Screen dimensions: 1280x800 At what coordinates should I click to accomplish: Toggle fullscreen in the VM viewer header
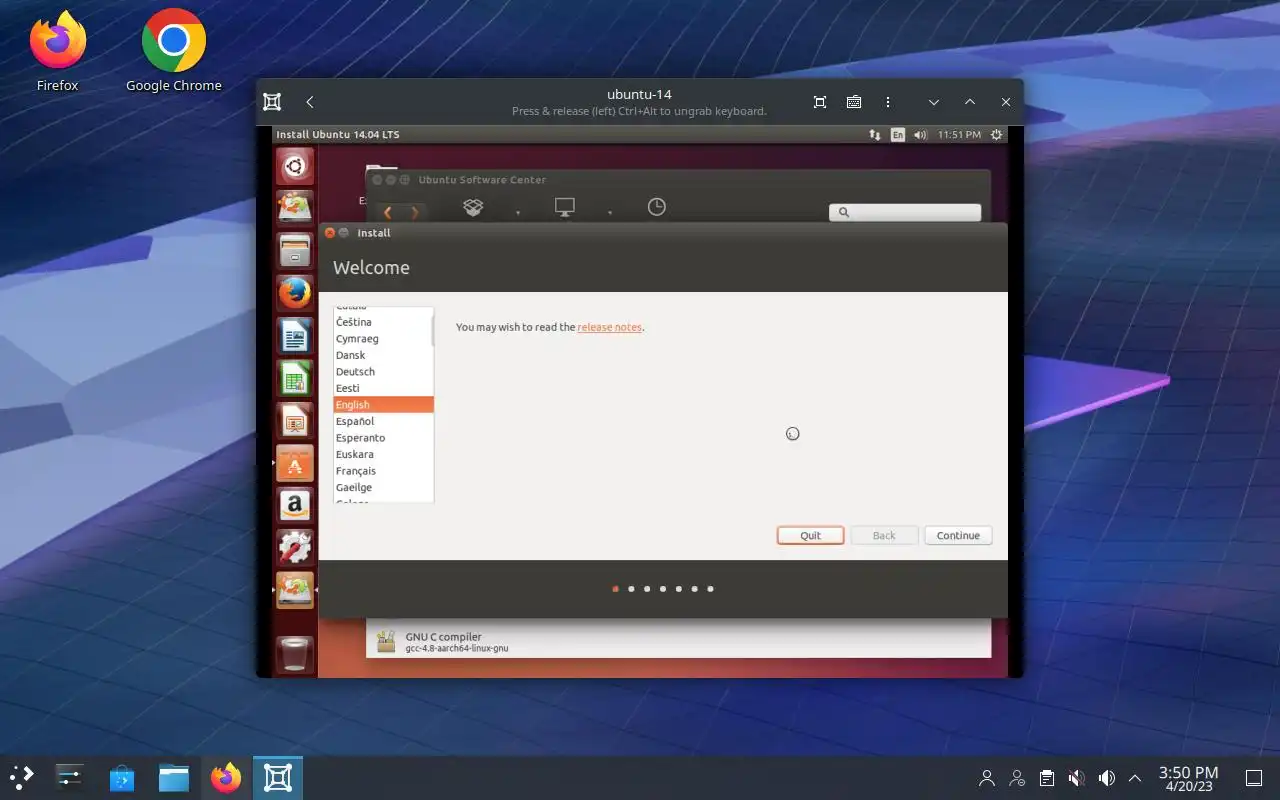coord(820,102)
